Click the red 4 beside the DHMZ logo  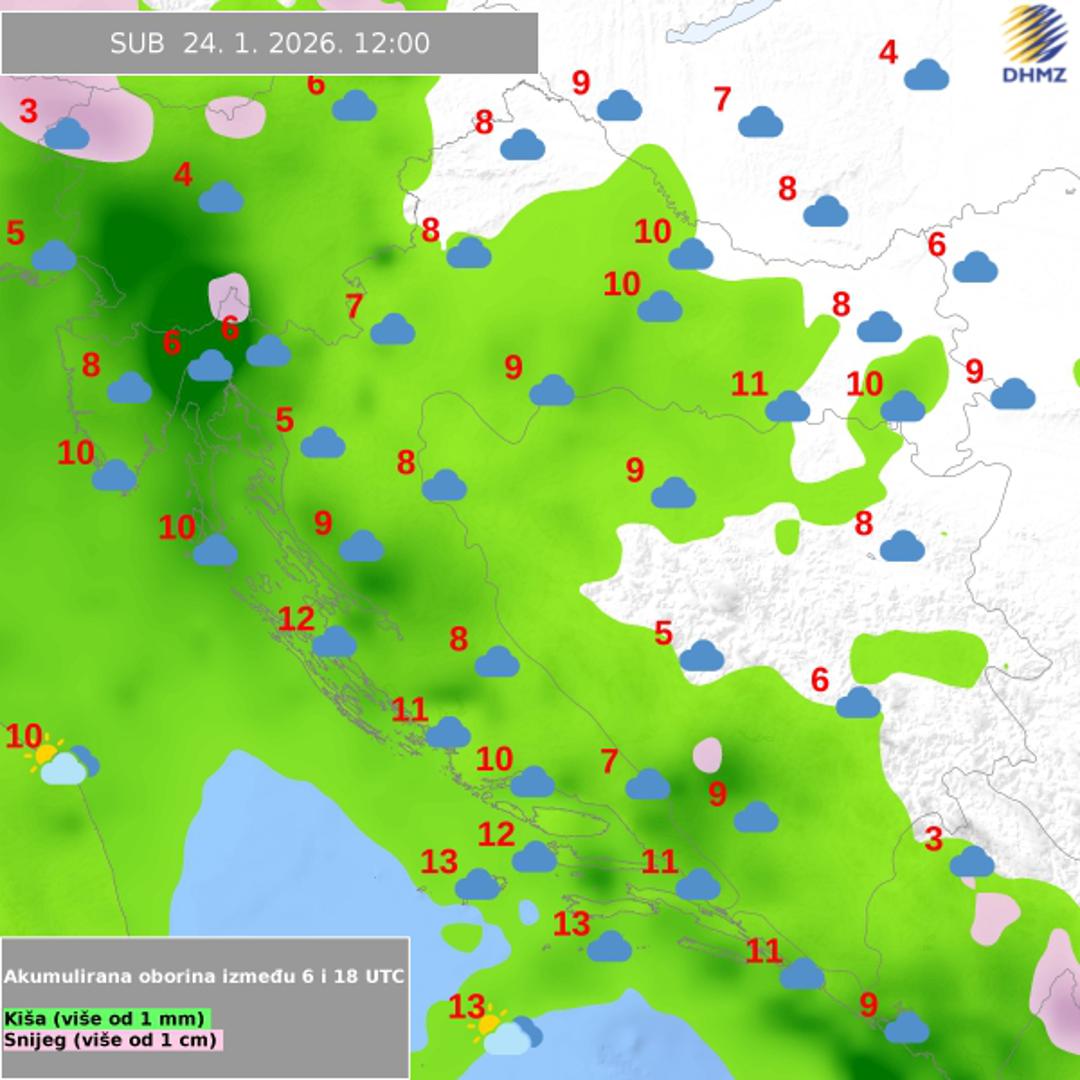coord(888,53)
